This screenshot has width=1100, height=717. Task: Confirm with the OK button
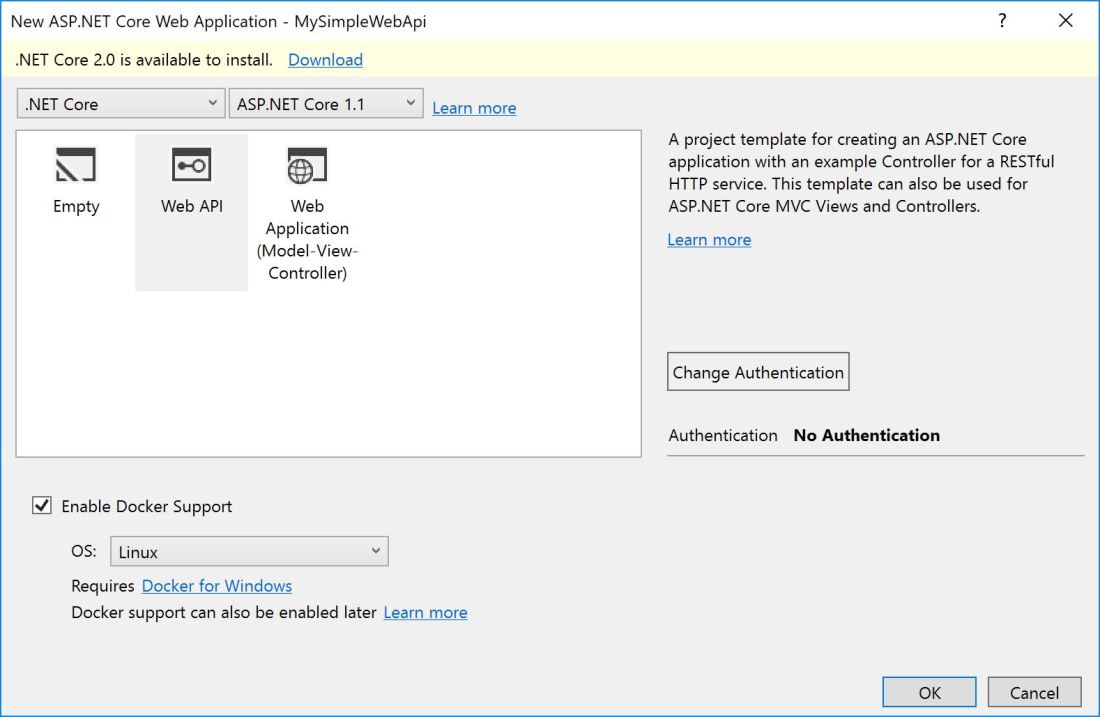(x=929, y=692)
